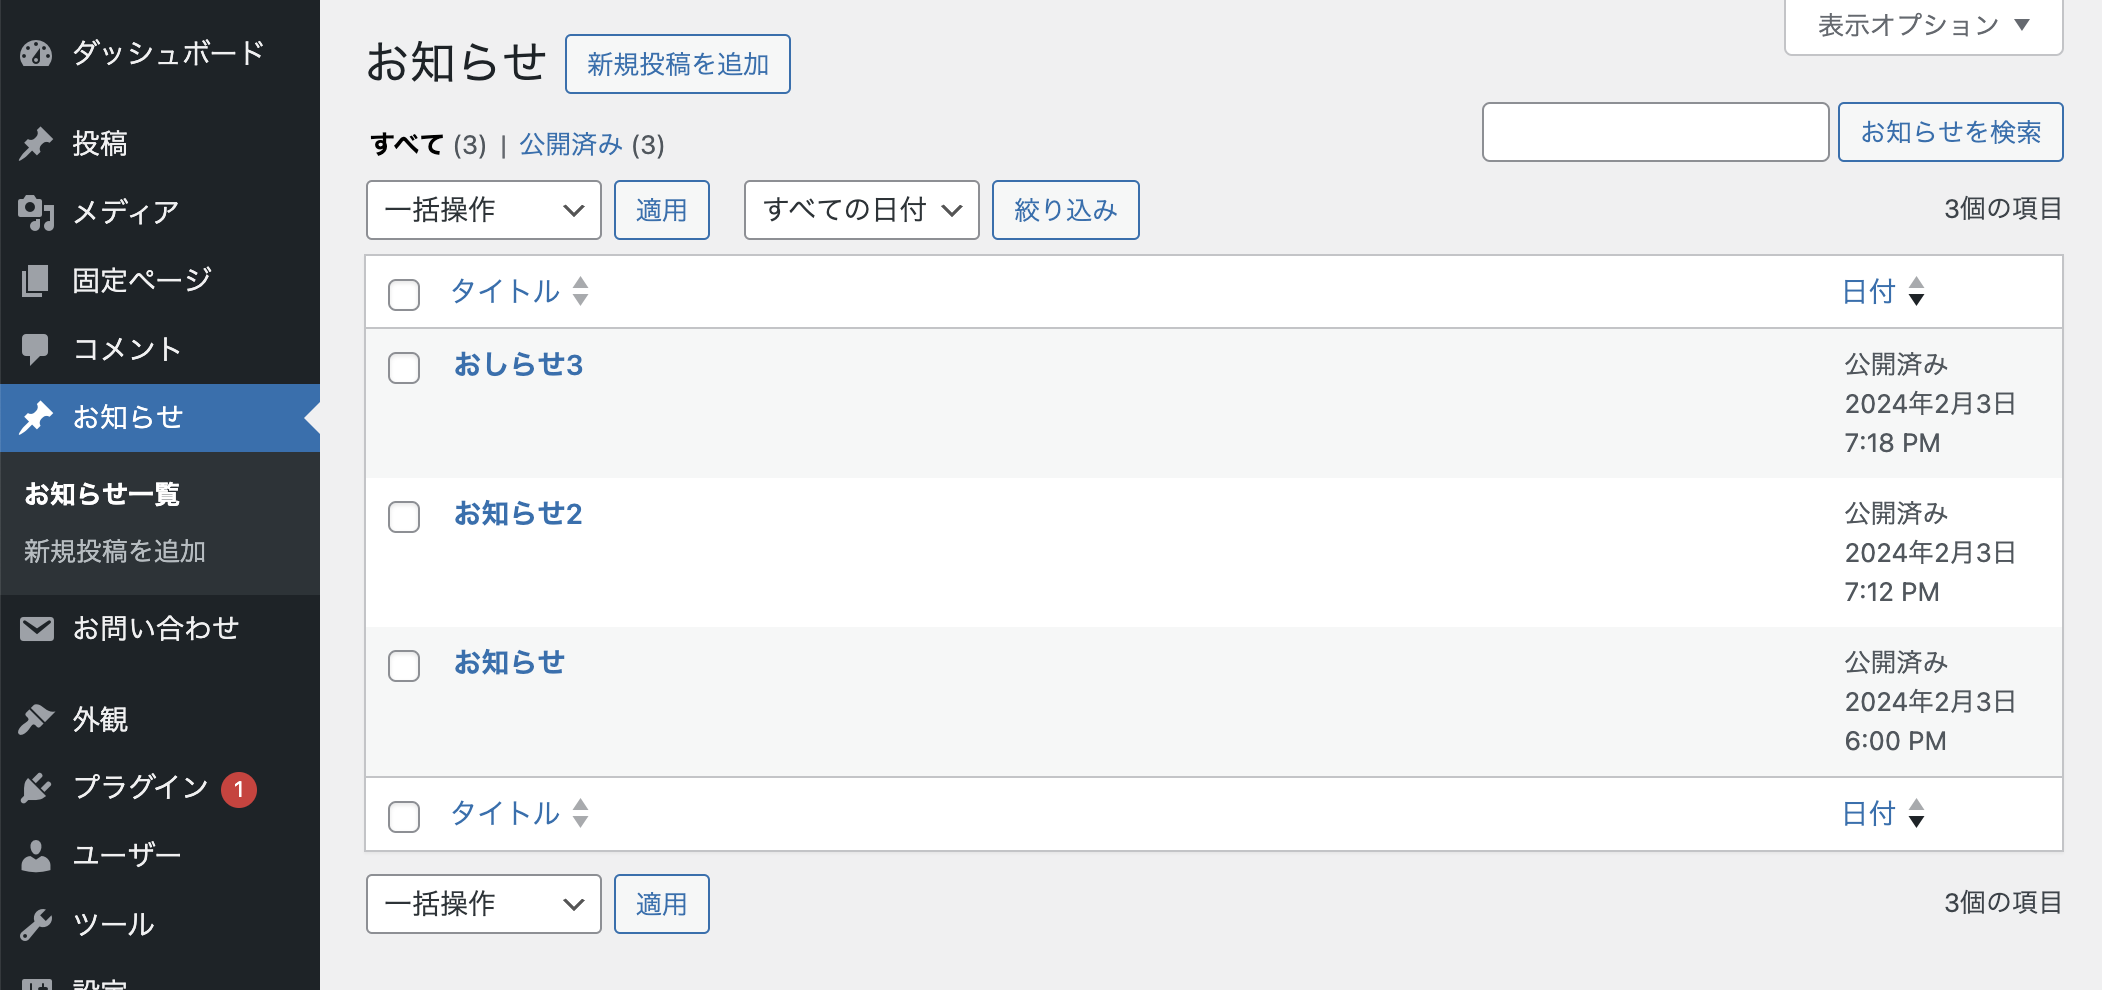Focus the announcement search text field
This screenshot has height=990, width=2102.
tap(1655, 132)
